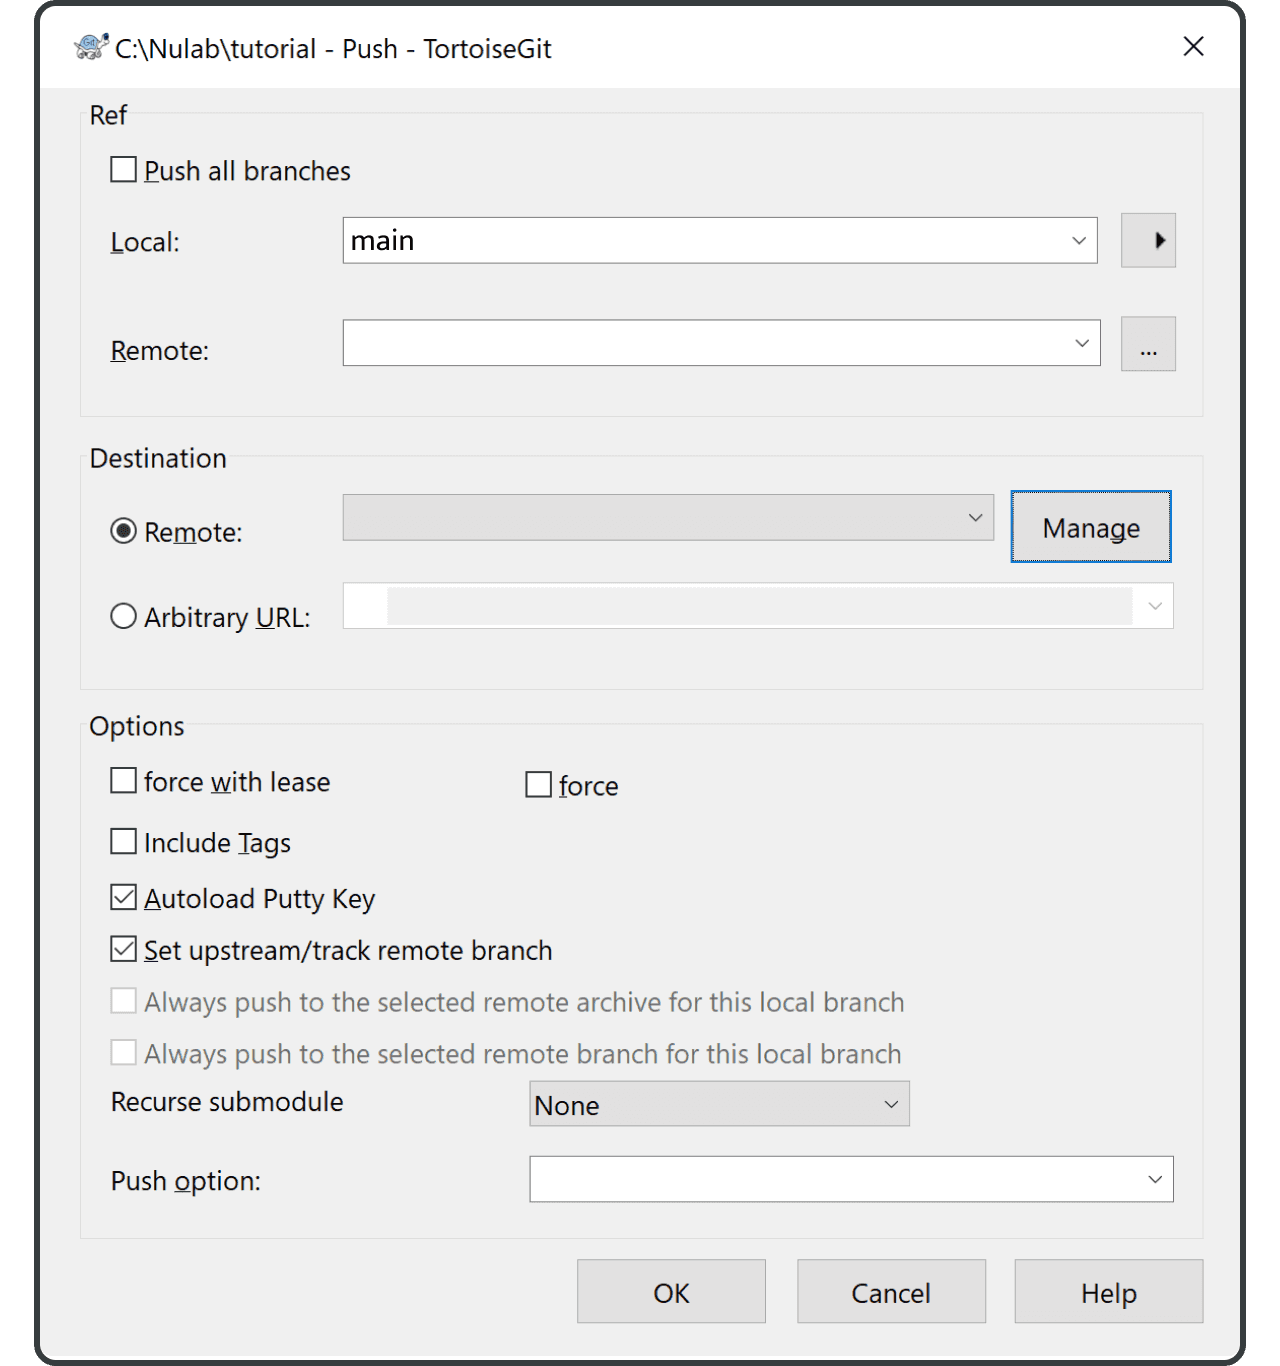Expand the Ref Remote branch dropdown
This screenshot has width=1280, height=1366.
[1082, 343]
